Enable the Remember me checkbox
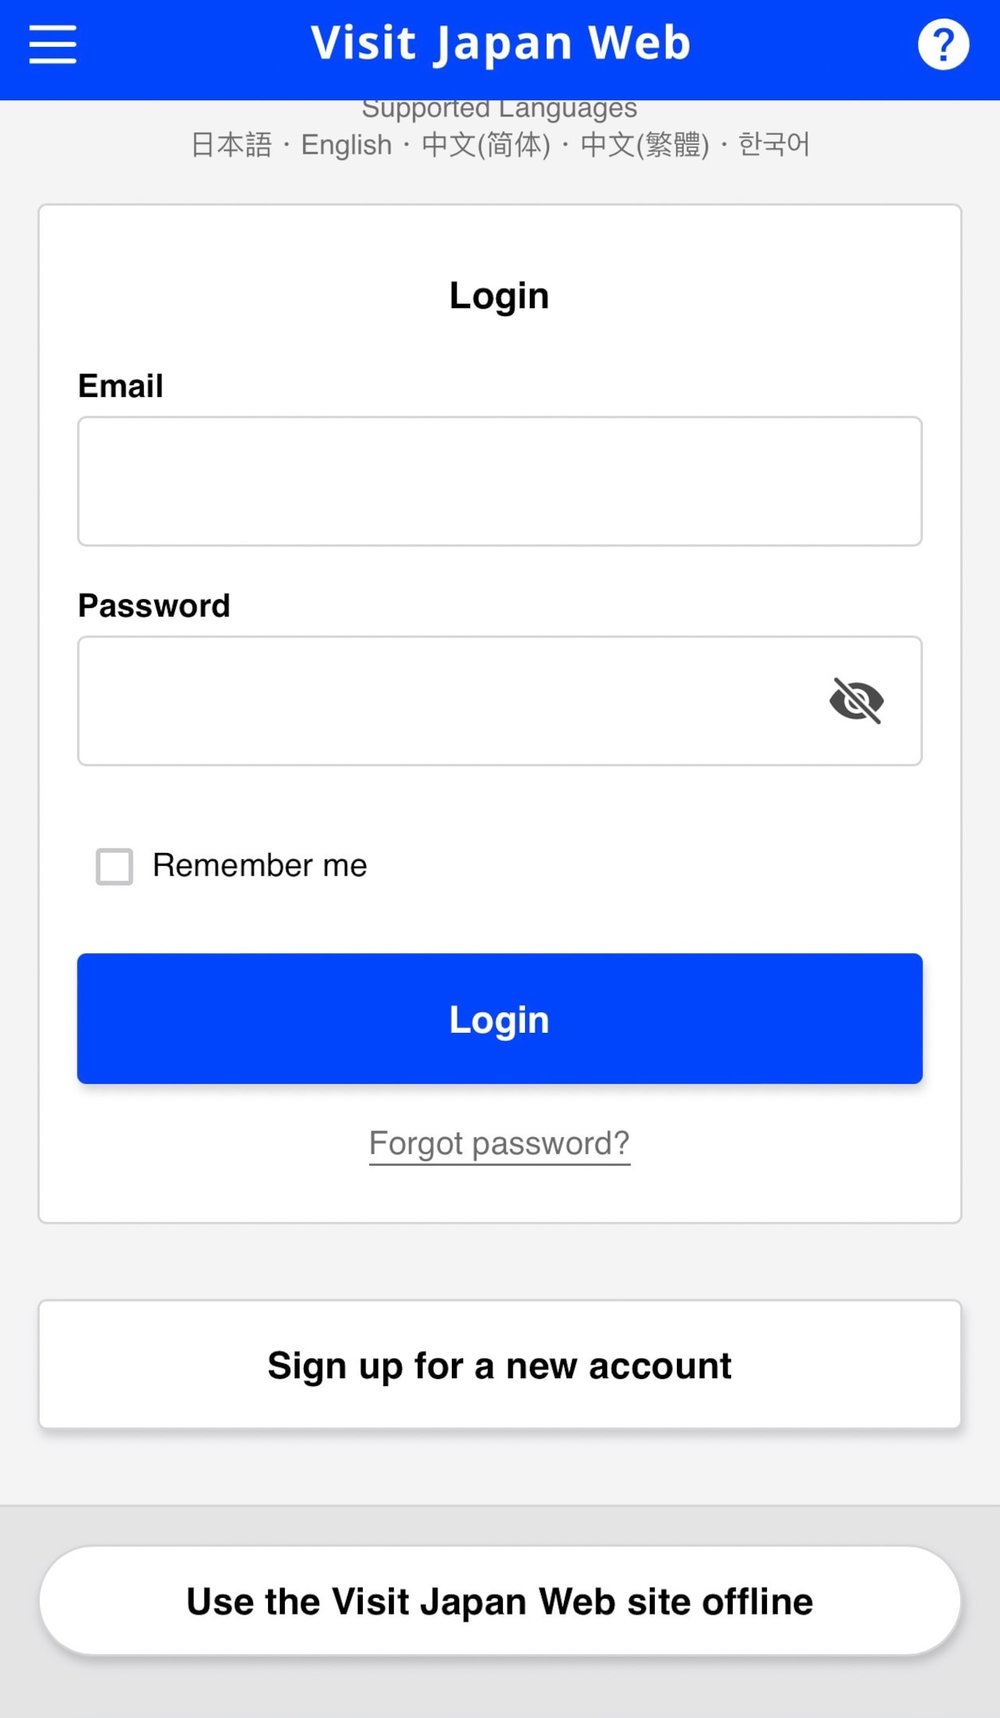 pyautogui.click(x=114, y=866)
